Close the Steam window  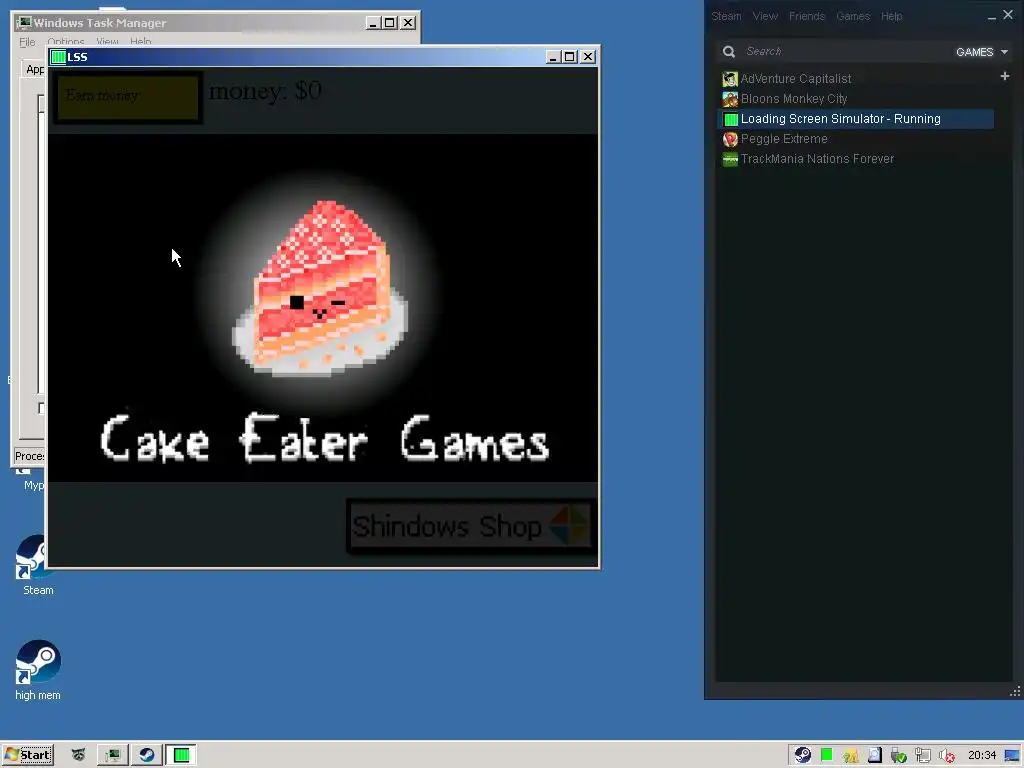[1008, 15]
